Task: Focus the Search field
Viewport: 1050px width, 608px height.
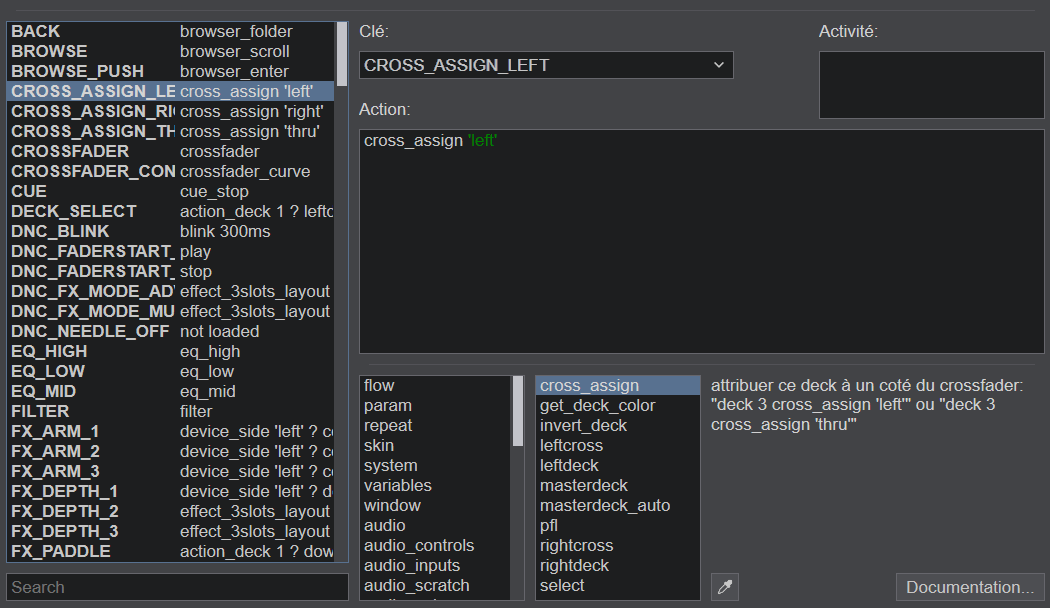Action: tap(177, 587)
